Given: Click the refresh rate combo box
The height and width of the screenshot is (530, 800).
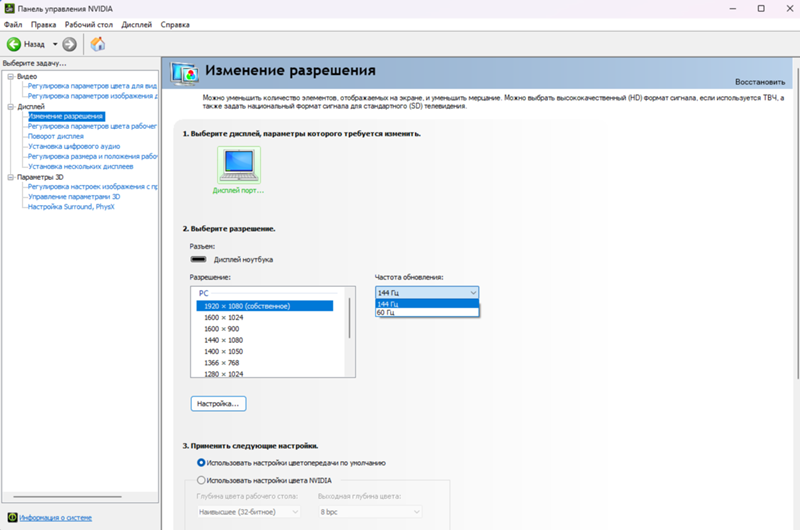Looking at the screenshot, I should pos(427,292).
